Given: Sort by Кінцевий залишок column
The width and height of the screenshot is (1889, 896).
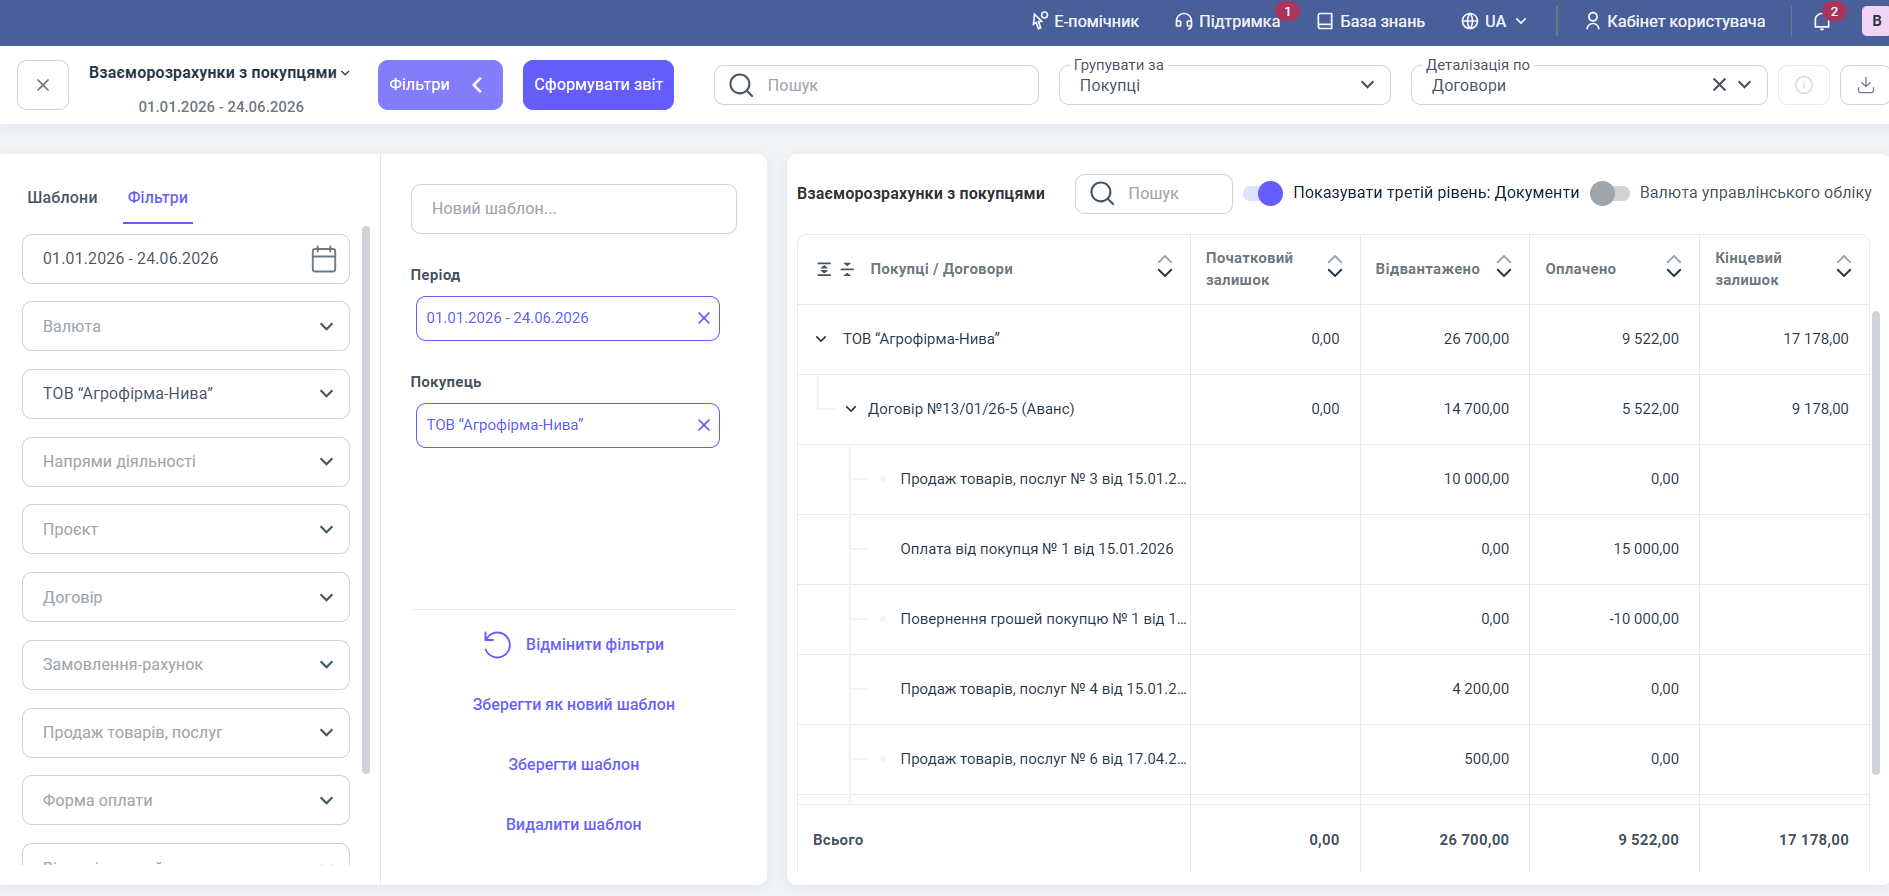Looking at the screenshot, I should (x=1844, y=266).
